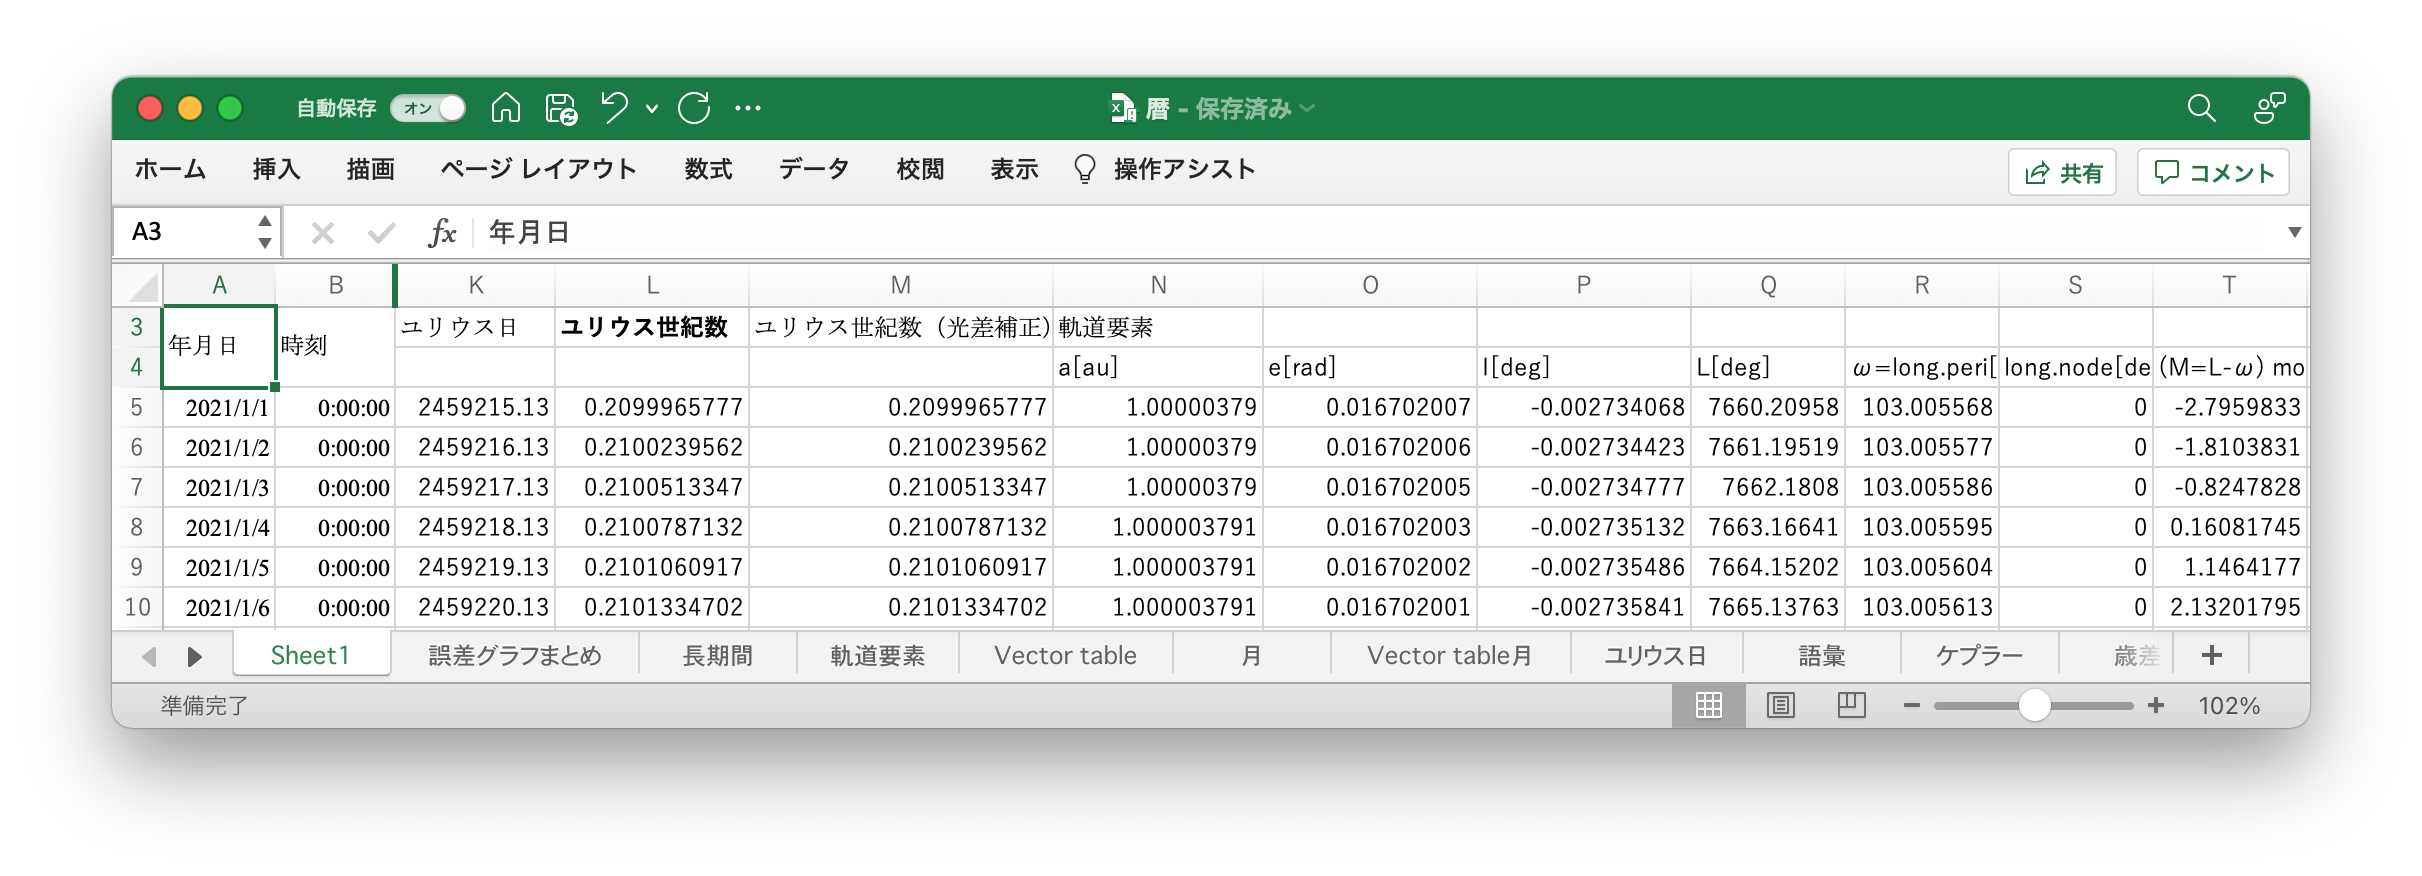Image resolution: width=2422 pixels, height=876 pixels.
Task: Select column T header
Action: pos(2229,285)
